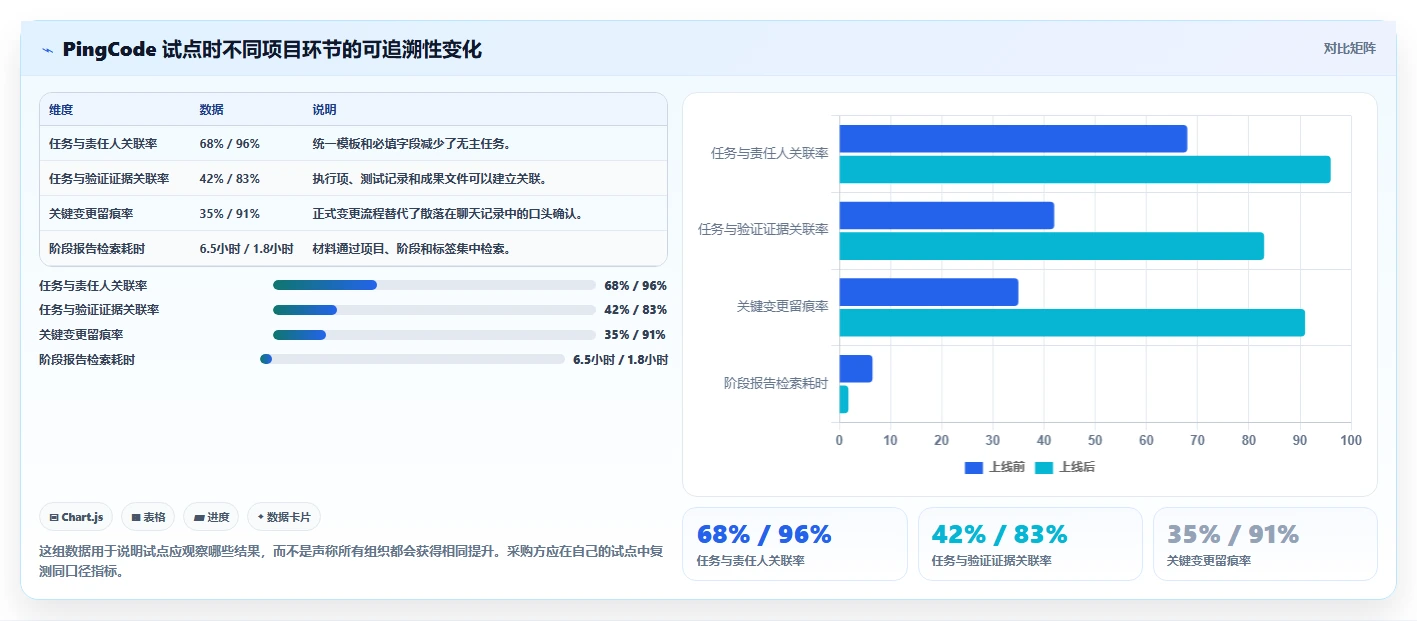The image size is (1417, 621).
Task: Click the 关键变更留痕率 chart axis label
Action: pos(782,306)
